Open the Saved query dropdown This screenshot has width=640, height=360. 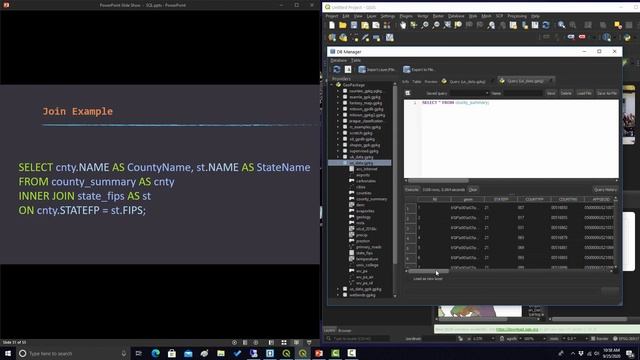click(469, 93)
